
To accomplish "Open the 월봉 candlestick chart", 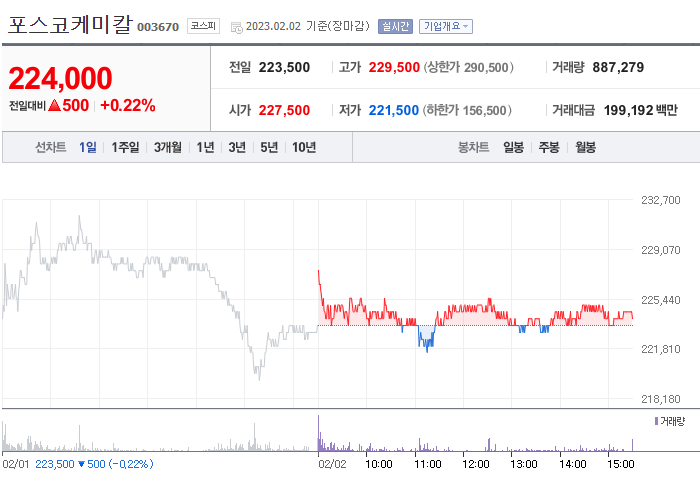I will [585, 147].
